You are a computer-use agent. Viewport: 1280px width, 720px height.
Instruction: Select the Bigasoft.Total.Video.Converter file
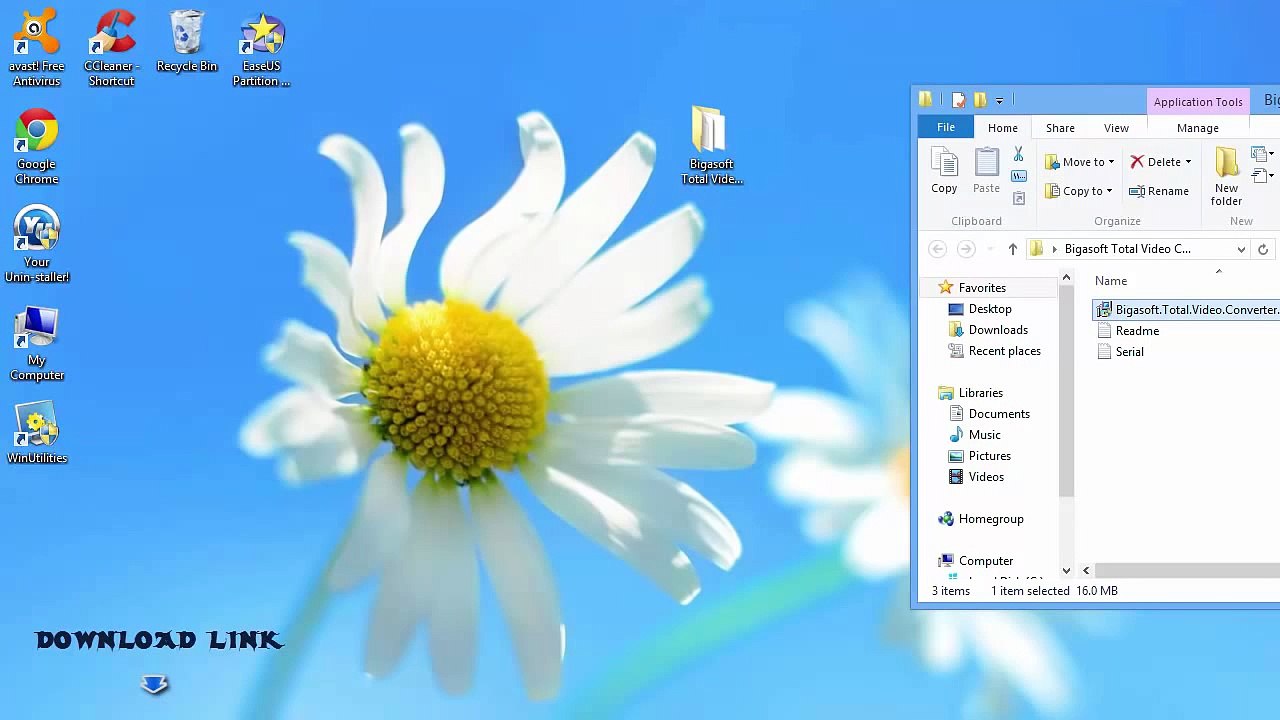point(1188,310)
